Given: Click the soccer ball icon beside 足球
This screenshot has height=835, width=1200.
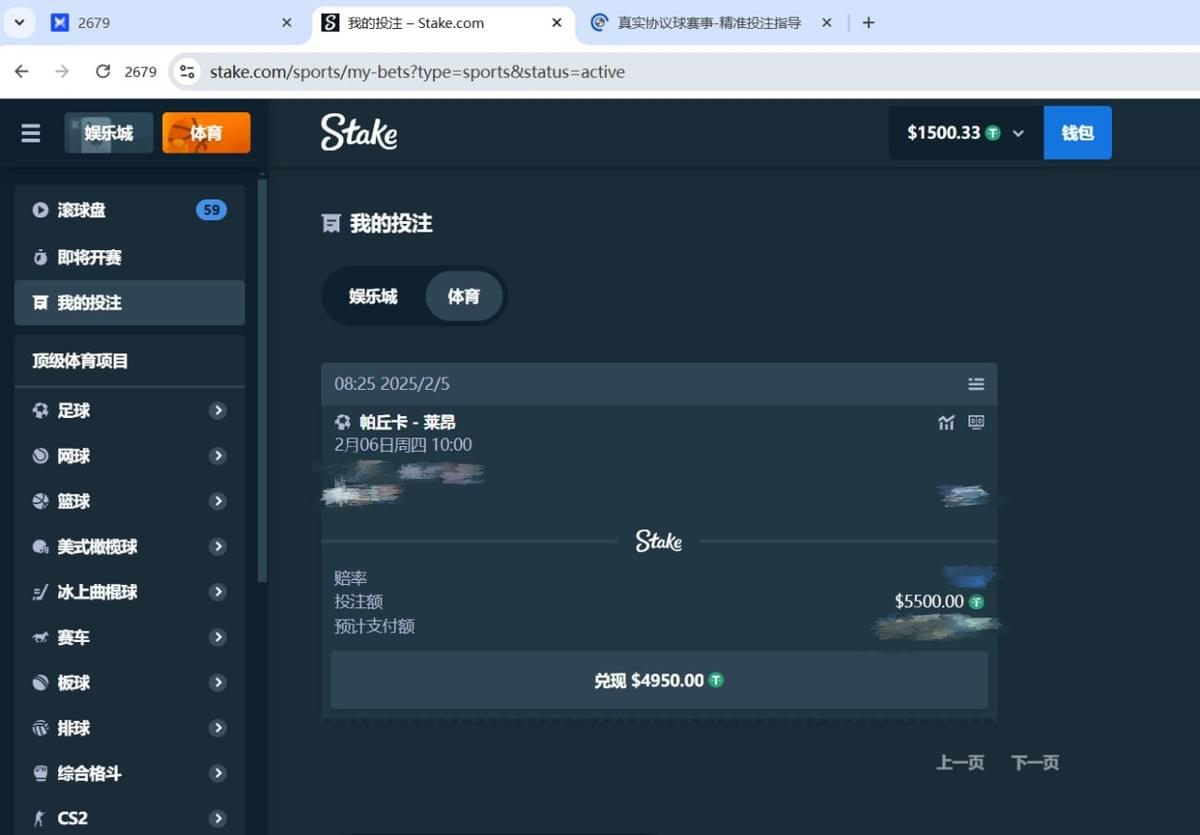Looking at the screenshot, I should pyautogui.click(x=40, y=411).
